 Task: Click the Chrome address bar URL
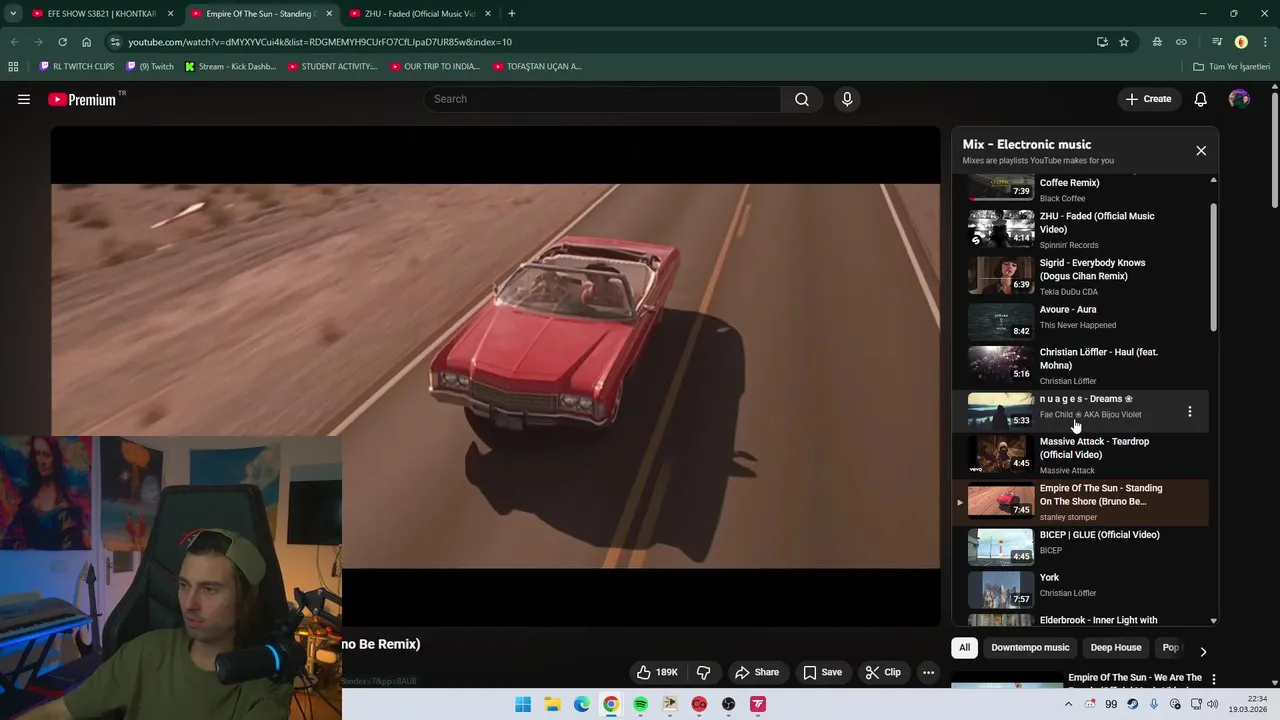point(320,42)
